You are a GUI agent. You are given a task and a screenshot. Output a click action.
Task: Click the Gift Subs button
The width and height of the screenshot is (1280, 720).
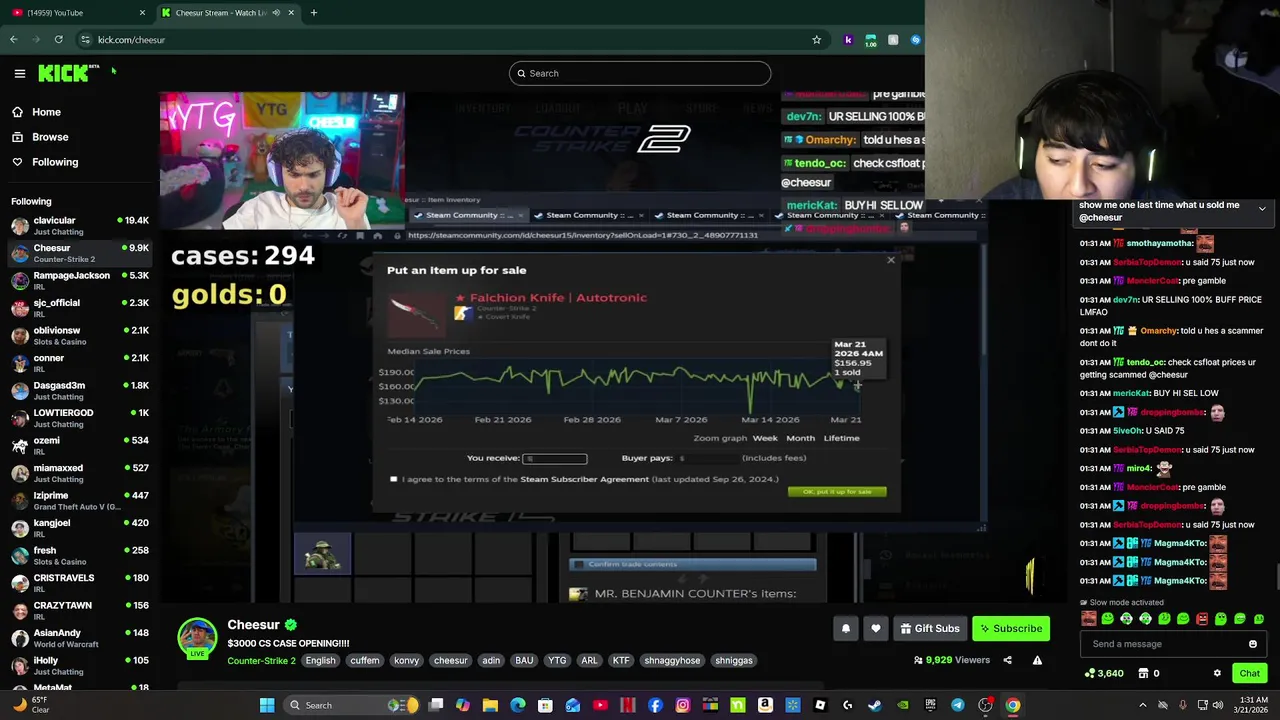point(929,628)
